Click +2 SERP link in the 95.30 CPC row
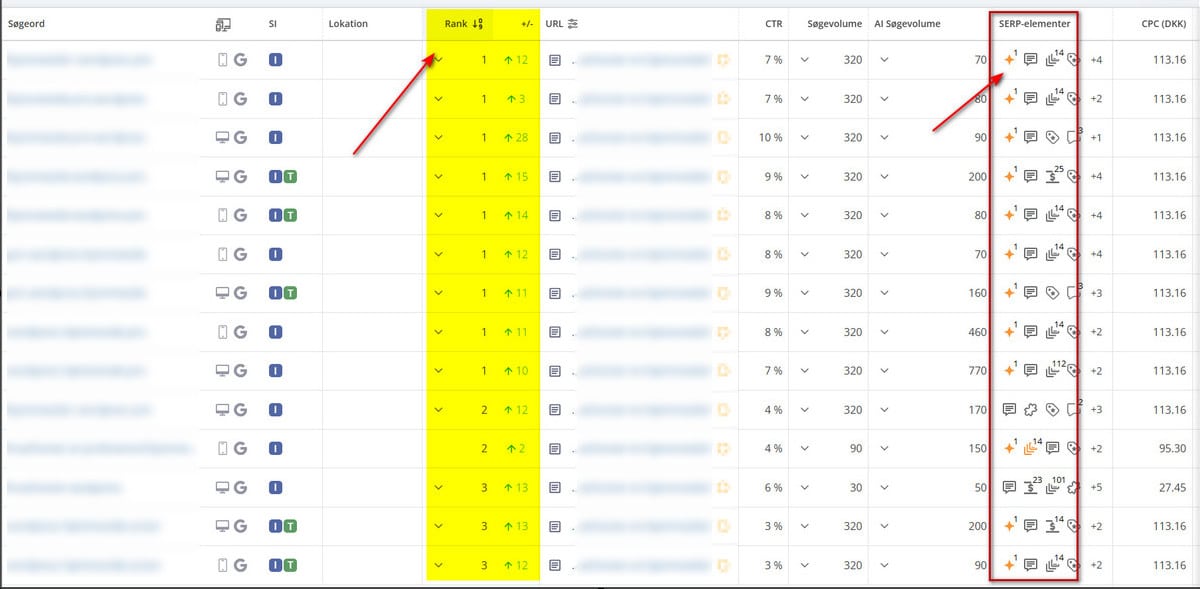This screenshot has height=589, width=1200. click(1096, 449)
